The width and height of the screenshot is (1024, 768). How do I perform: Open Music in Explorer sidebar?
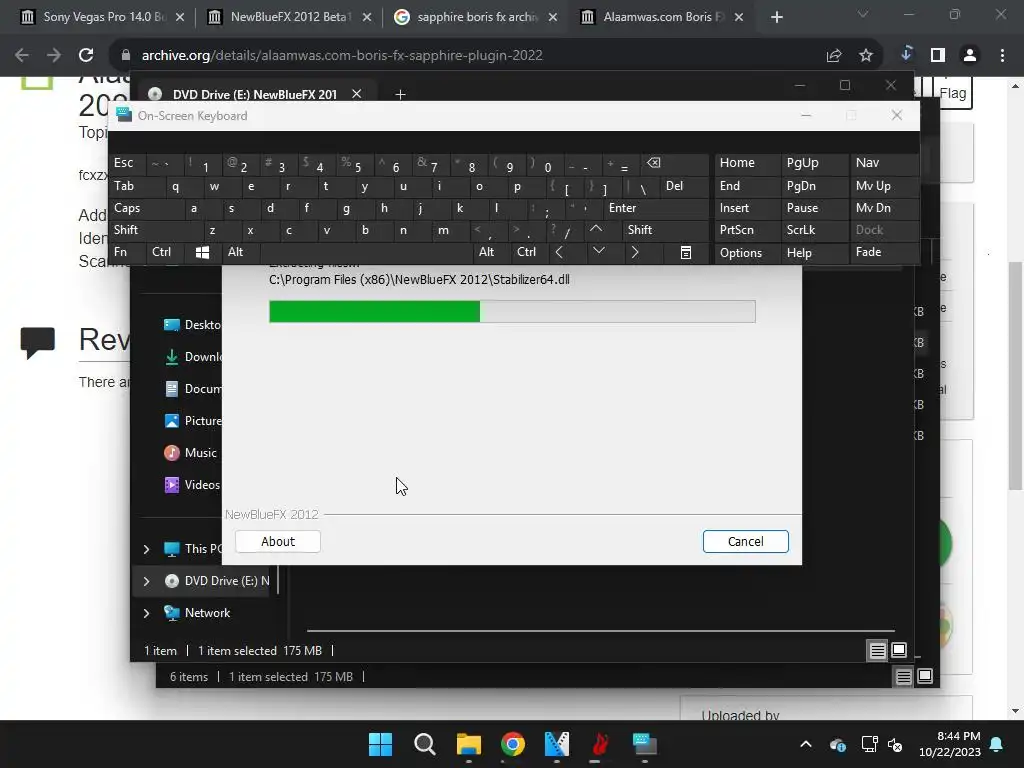[x=190, y=453]
